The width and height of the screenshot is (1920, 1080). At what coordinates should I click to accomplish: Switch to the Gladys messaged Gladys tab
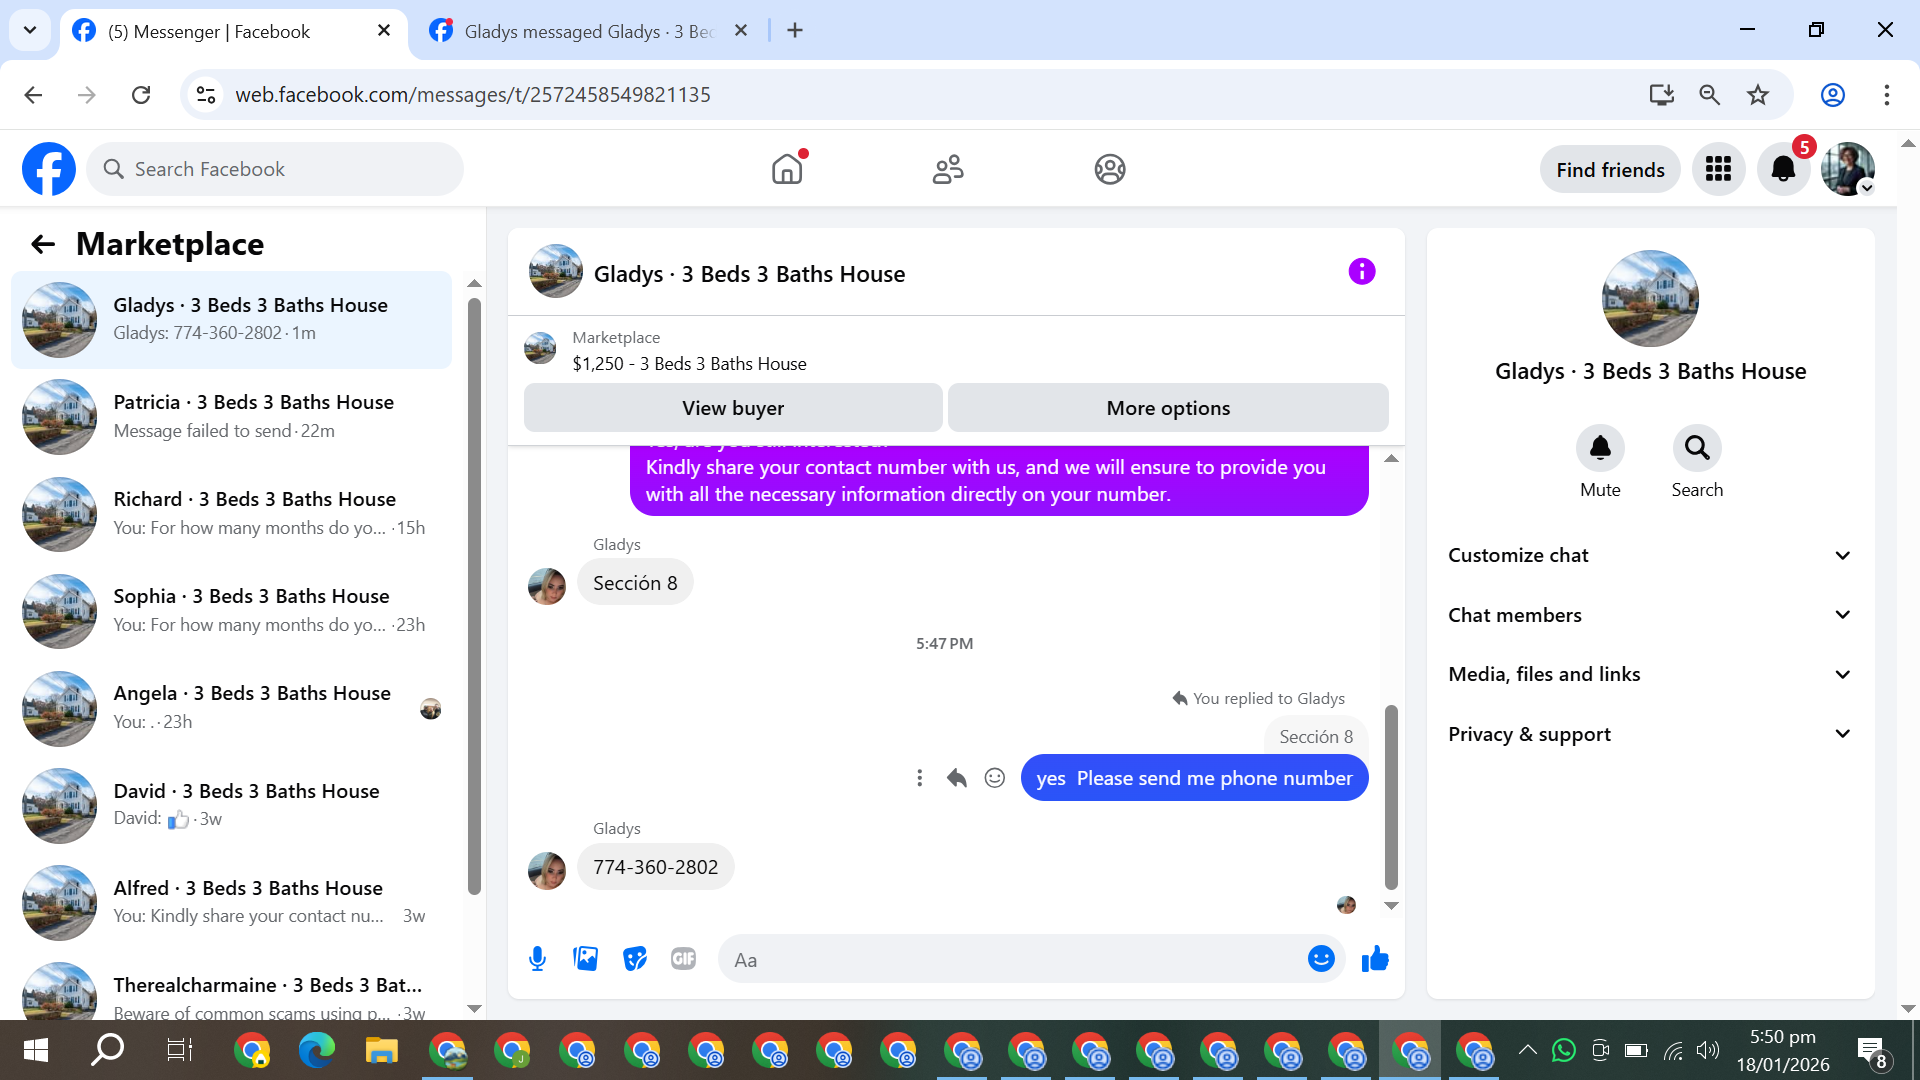(x=588, y=31)
